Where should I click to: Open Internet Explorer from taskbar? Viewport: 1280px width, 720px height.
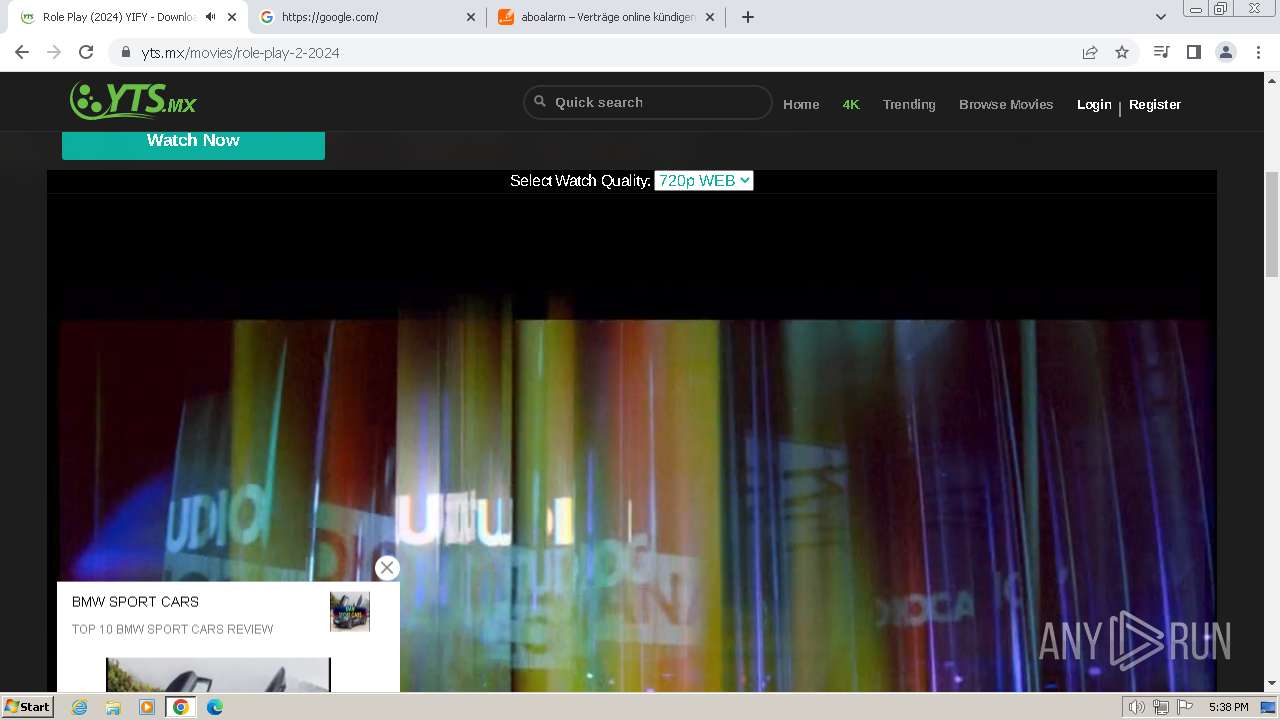(x=80, y=707)
